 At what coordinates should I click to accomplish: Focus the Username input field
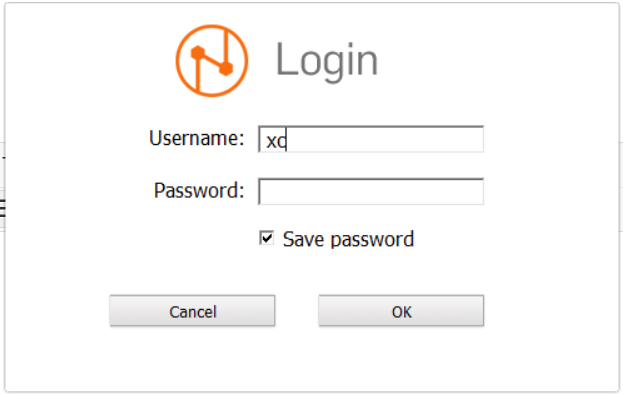click(x=371, y=139)
